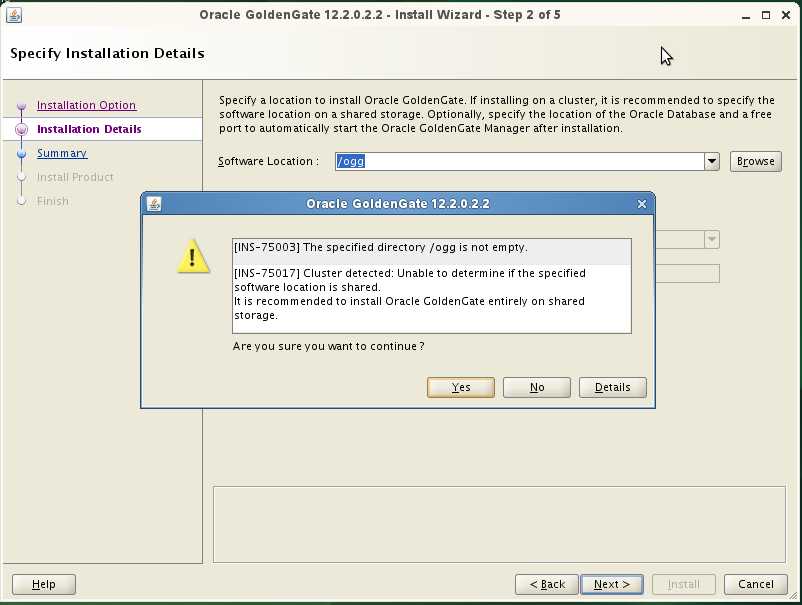Screen dimensions: 802x605
Task: Go back with the Back button
Action: click(x=547, y=584)
